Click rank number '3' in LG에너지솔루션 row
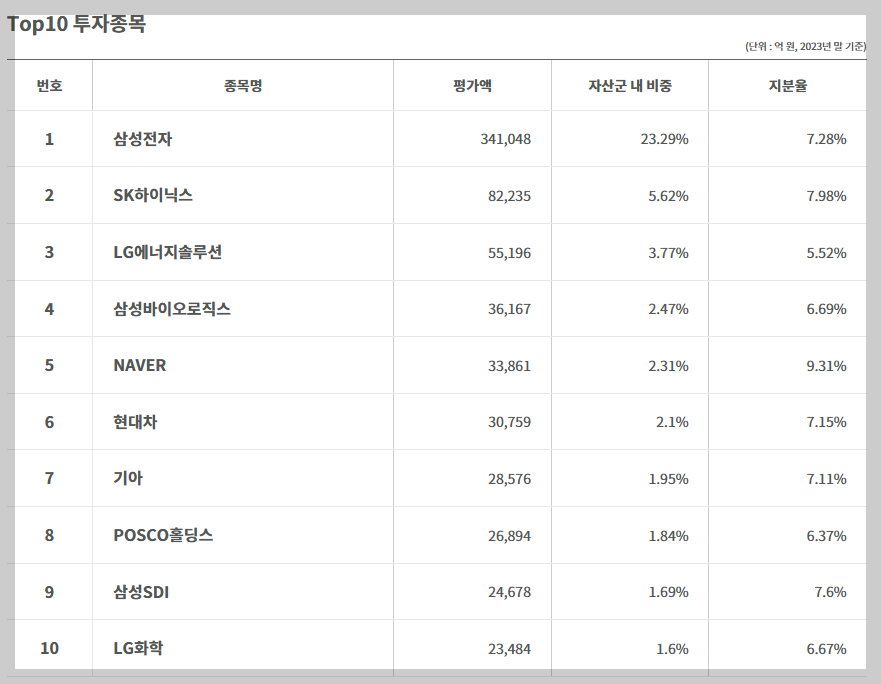This screenshot has height=684, width=881. coord(49,252)
